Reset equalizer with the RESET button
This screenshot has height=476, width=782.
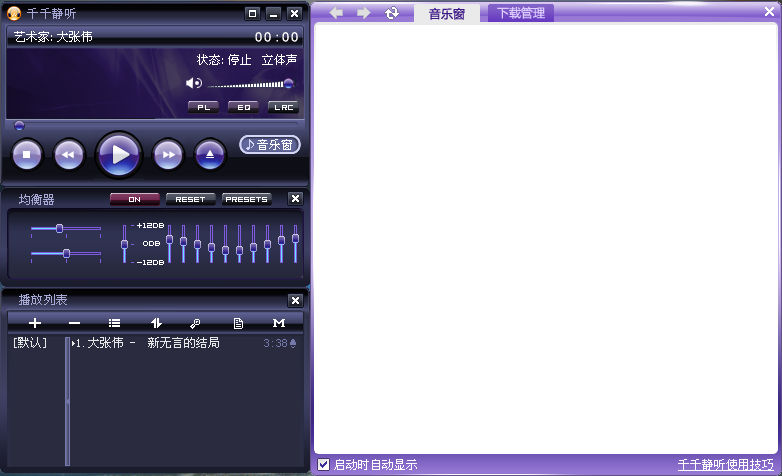(x=191, y=199)
